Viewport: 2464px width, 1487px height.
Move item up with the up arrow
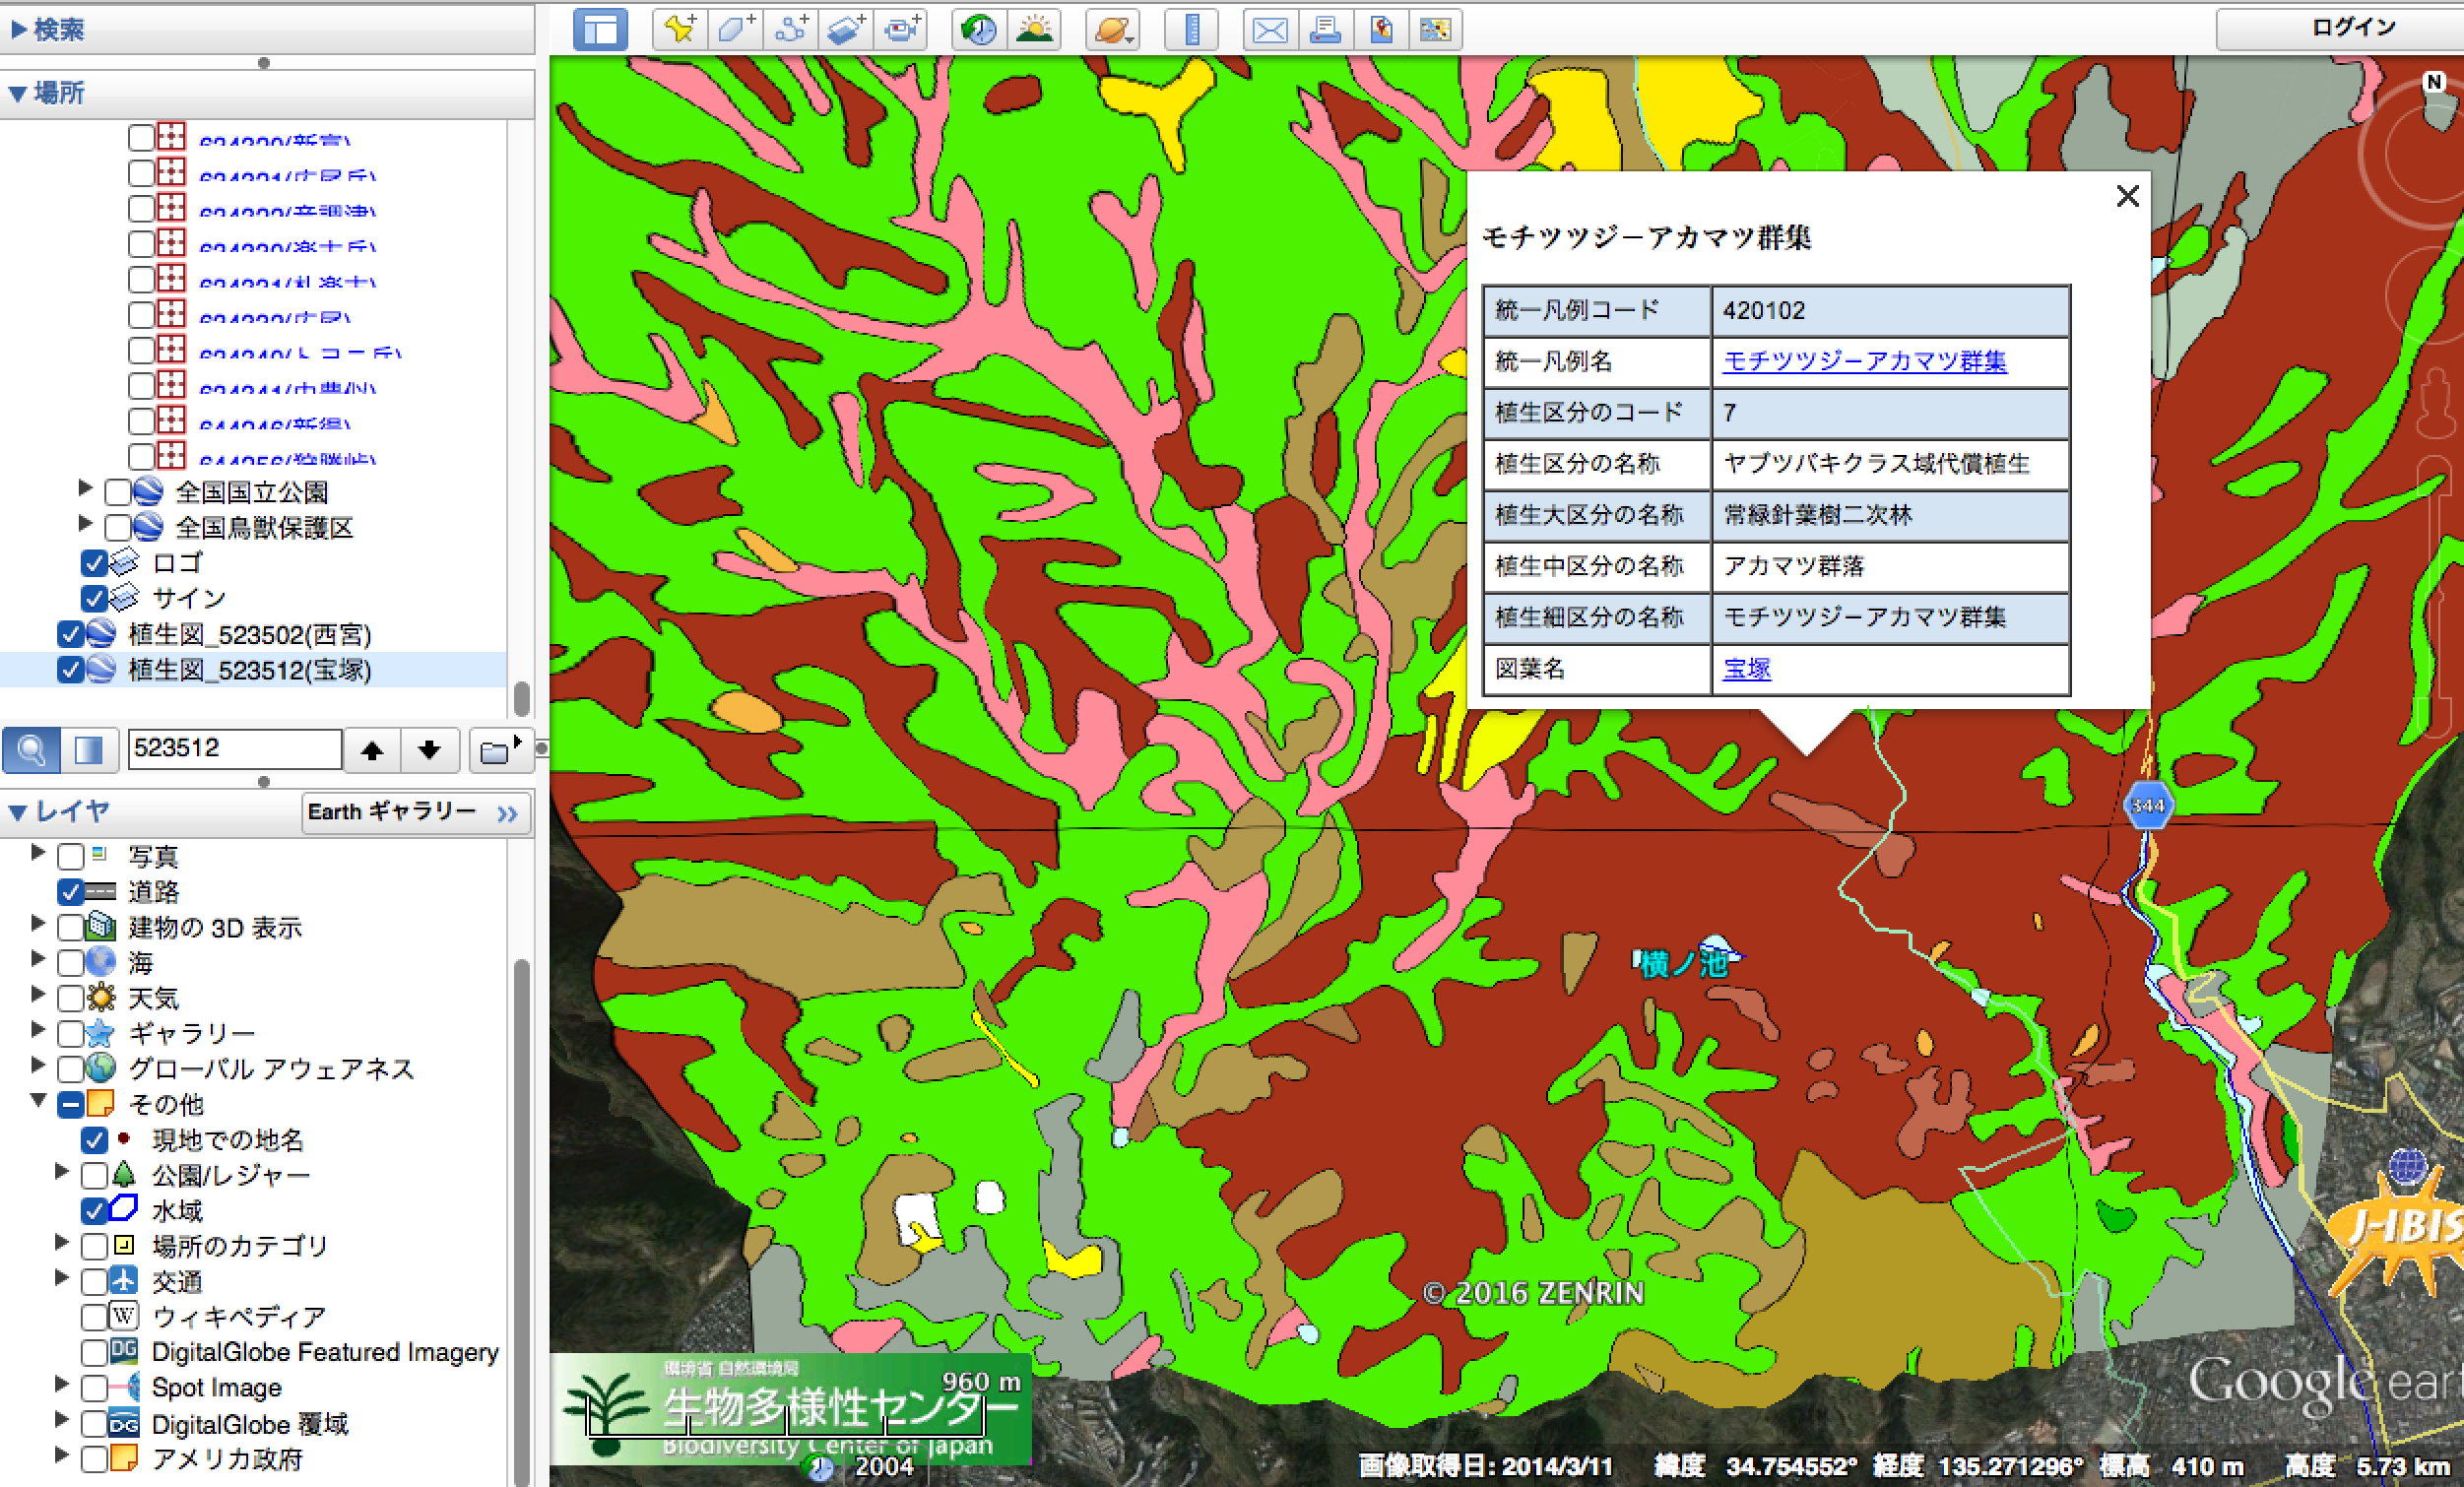tap(372, 749)
